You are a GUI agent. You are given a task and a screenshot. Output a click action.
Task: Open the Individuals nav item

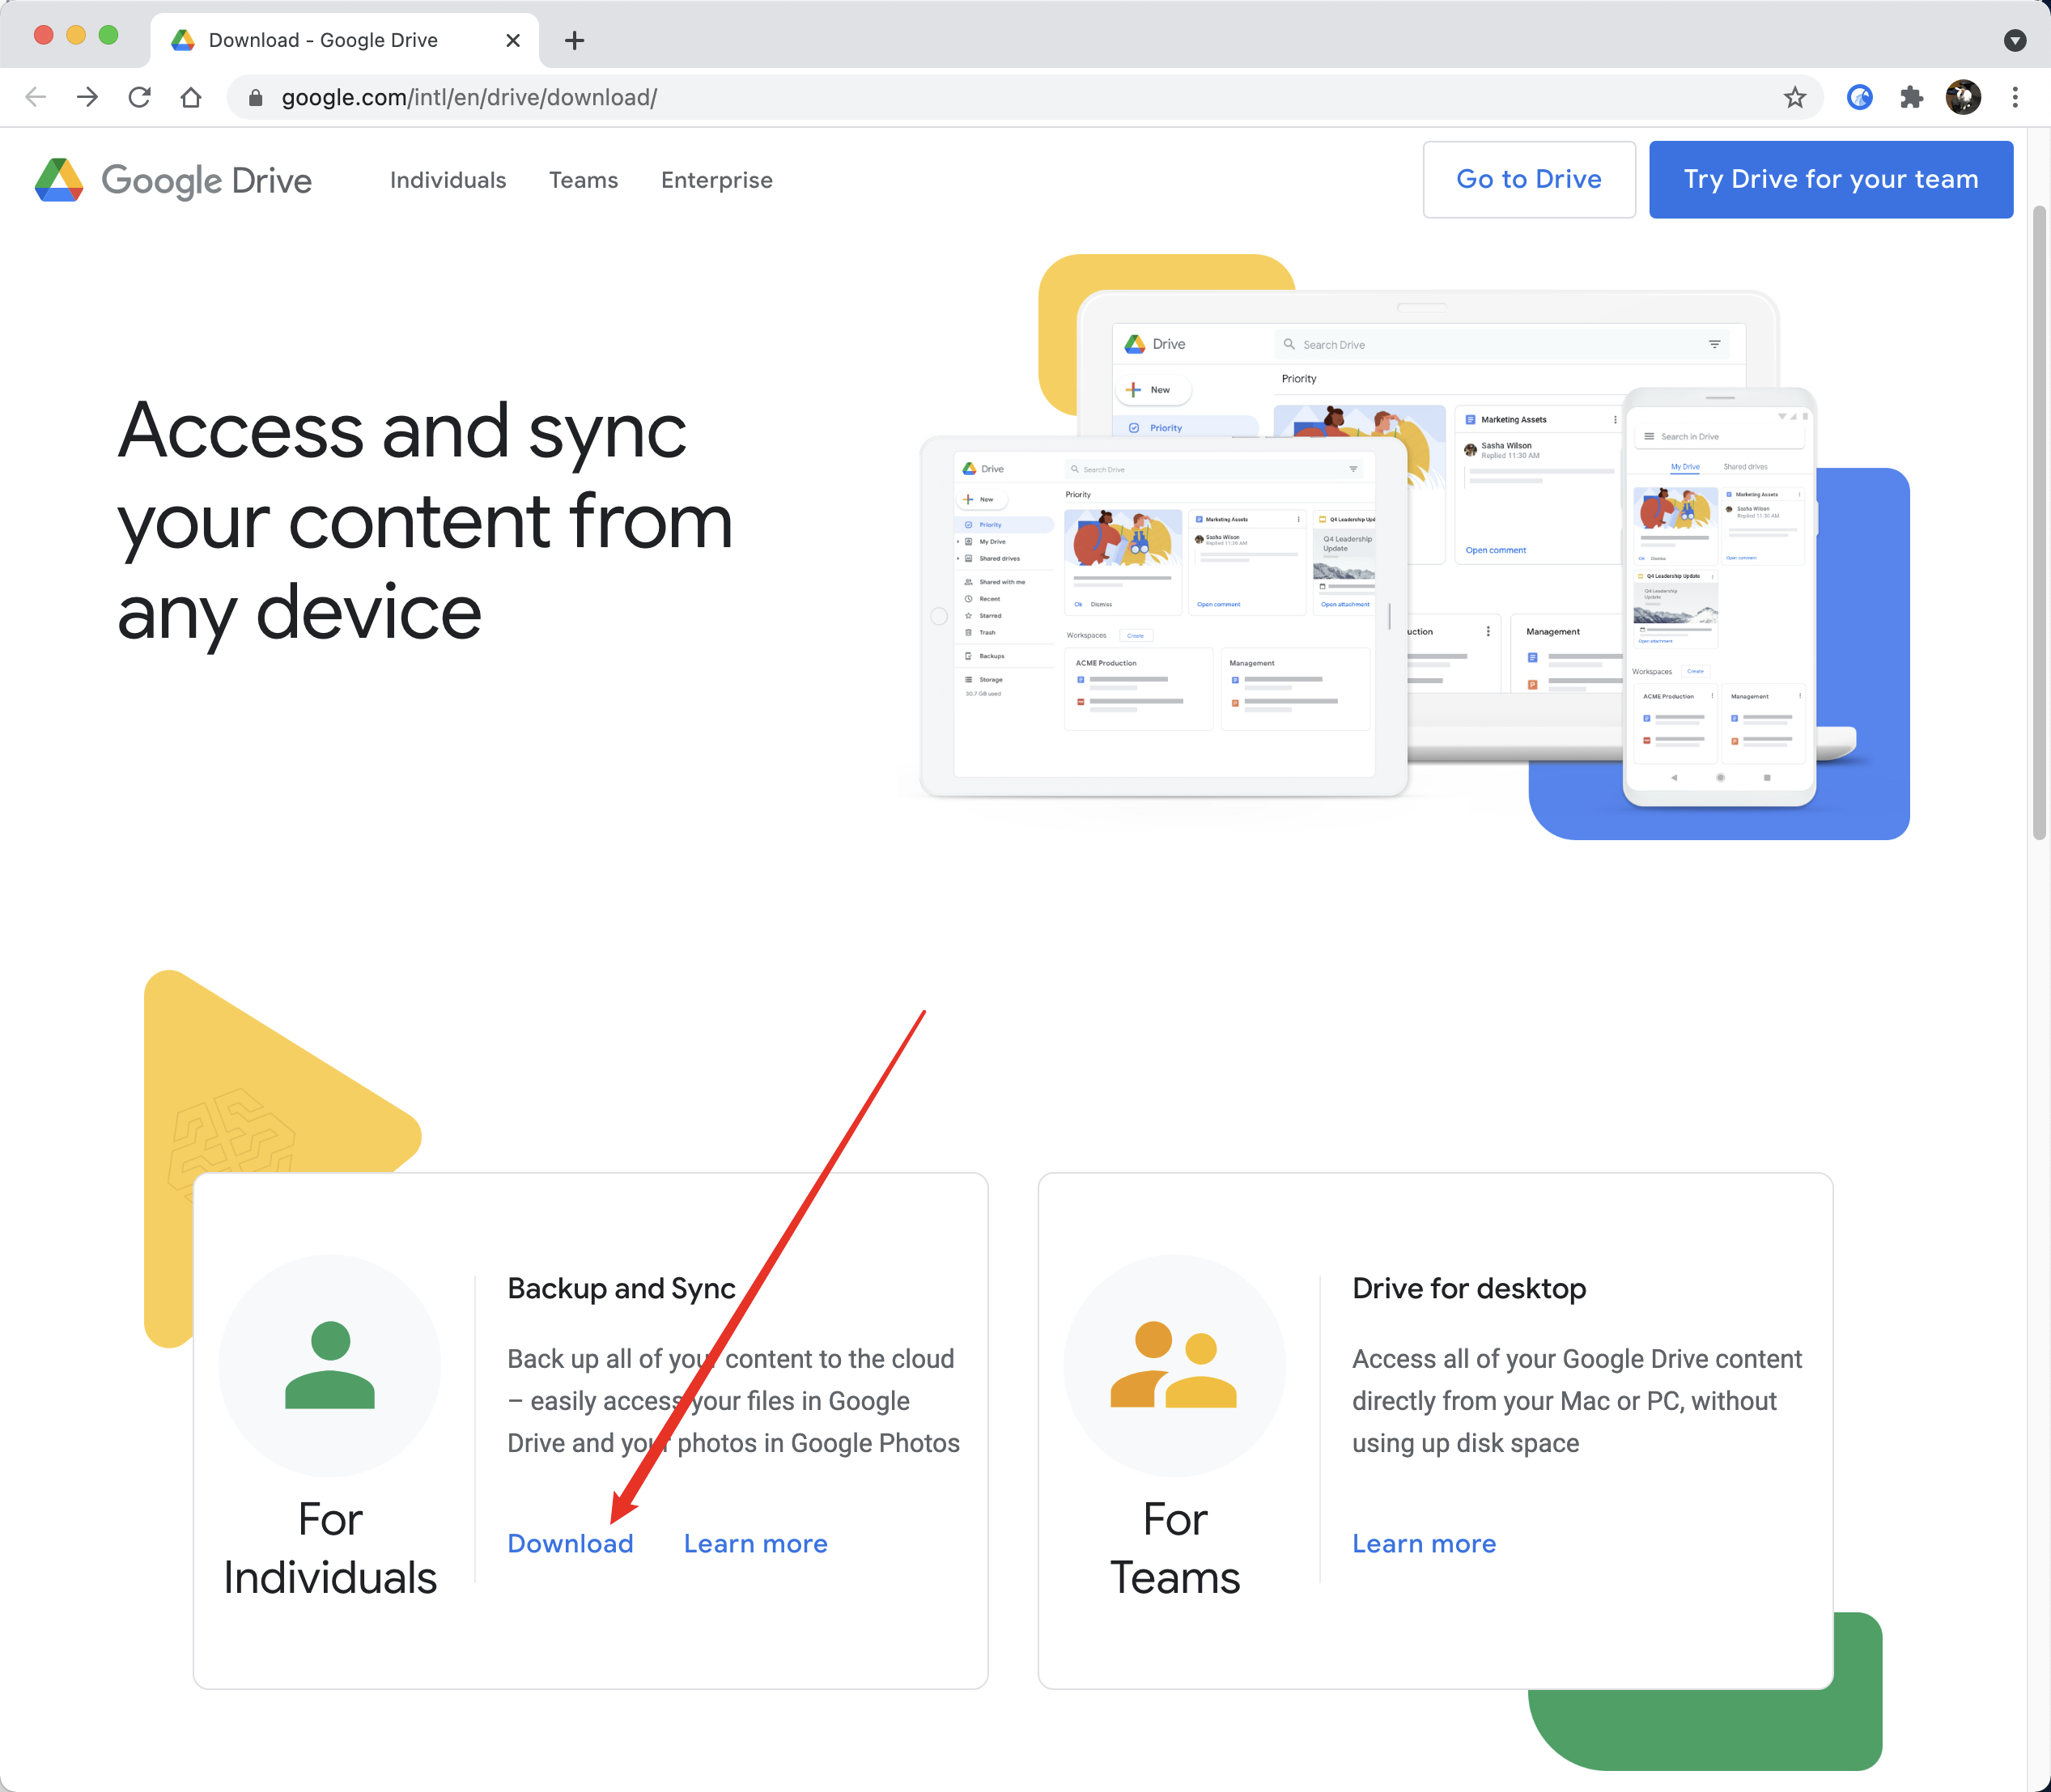pos(447,180)
